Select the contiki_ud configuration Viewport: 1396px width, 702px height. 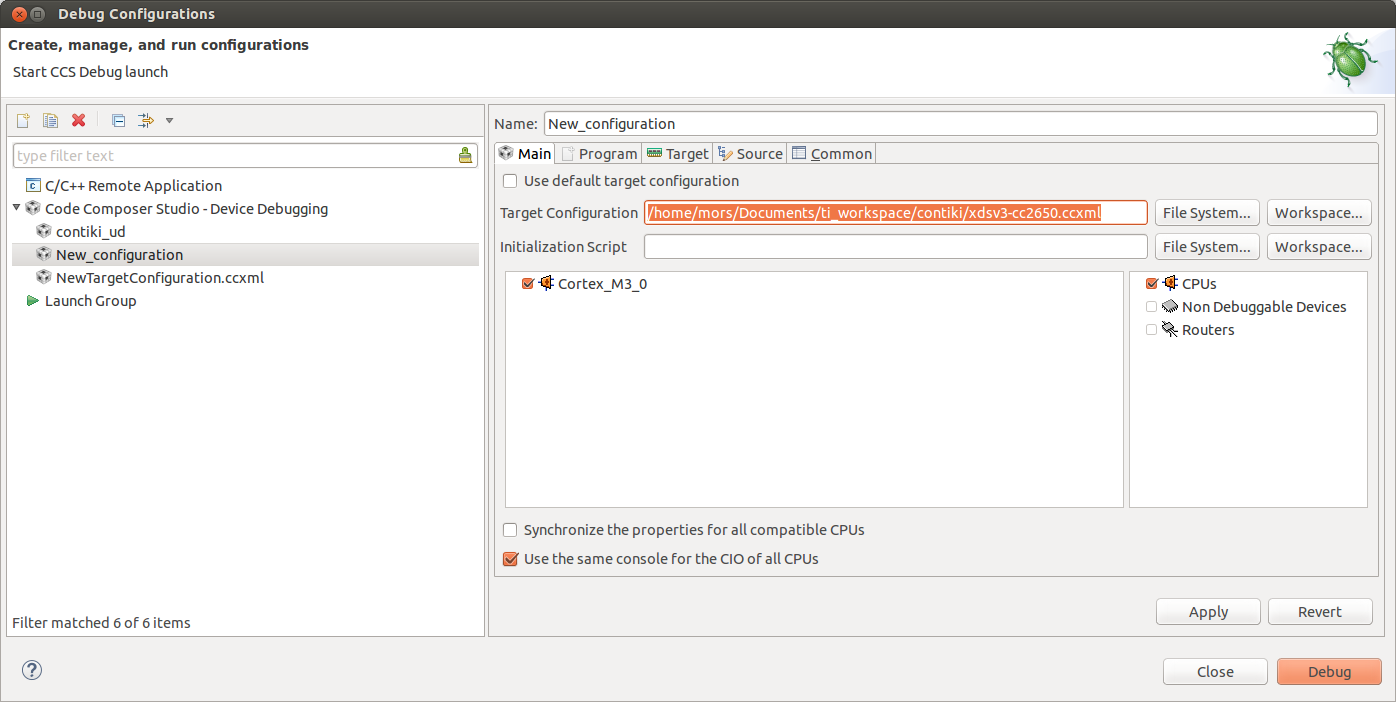coord(90,232)
